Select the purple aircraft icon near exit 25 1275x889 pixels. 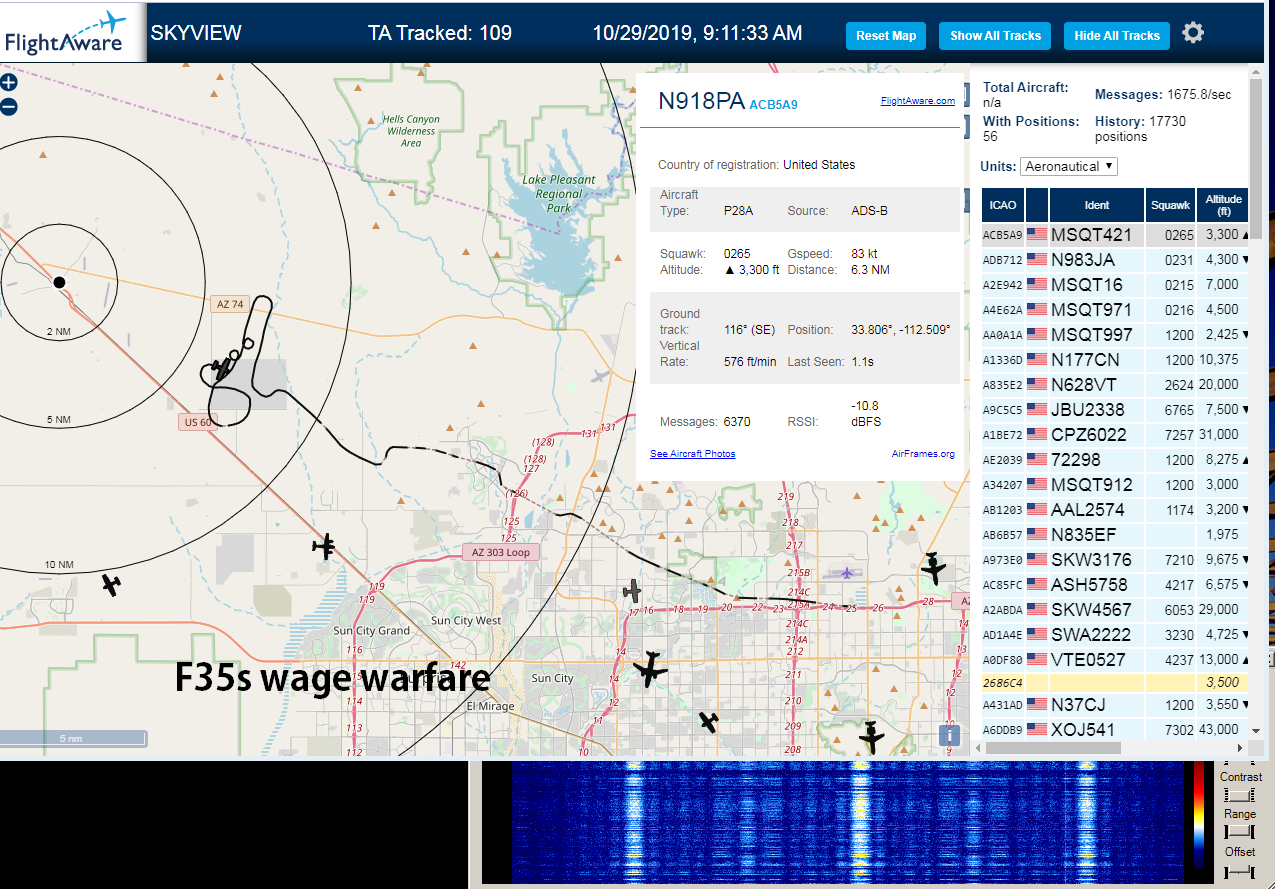click(x=848, y=573)
